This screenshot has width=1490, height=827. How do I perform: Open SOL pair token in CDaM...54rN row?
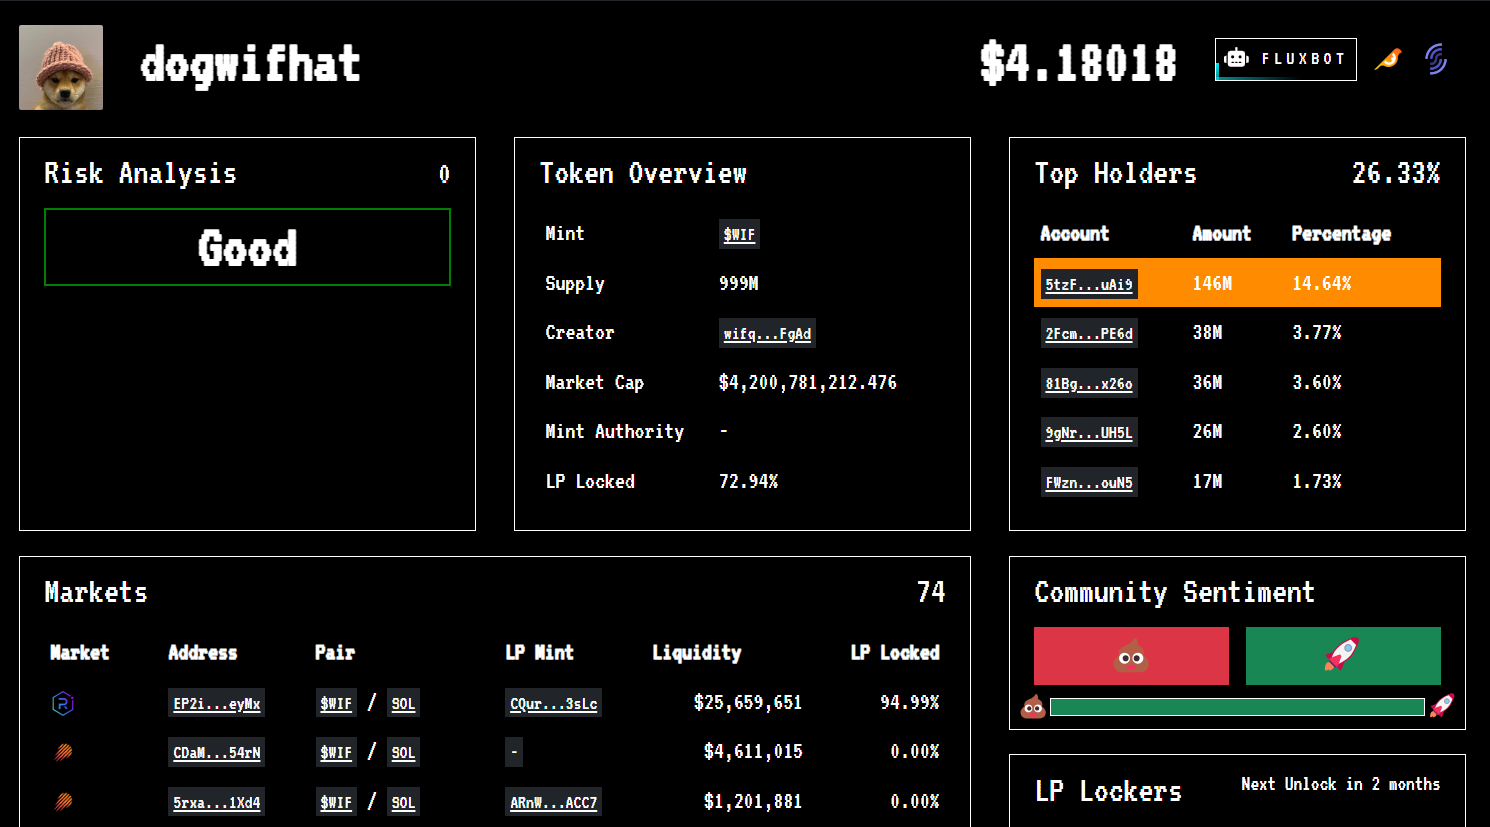[x=403, y=752]
